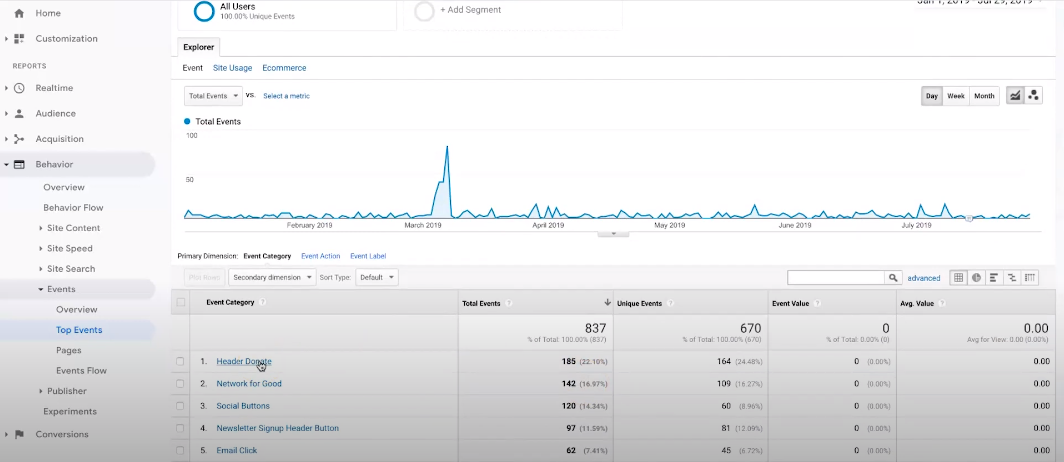The image size is (1064, 462).
Task: Open the Network for Good event category
Action: [x=249, y=383]
